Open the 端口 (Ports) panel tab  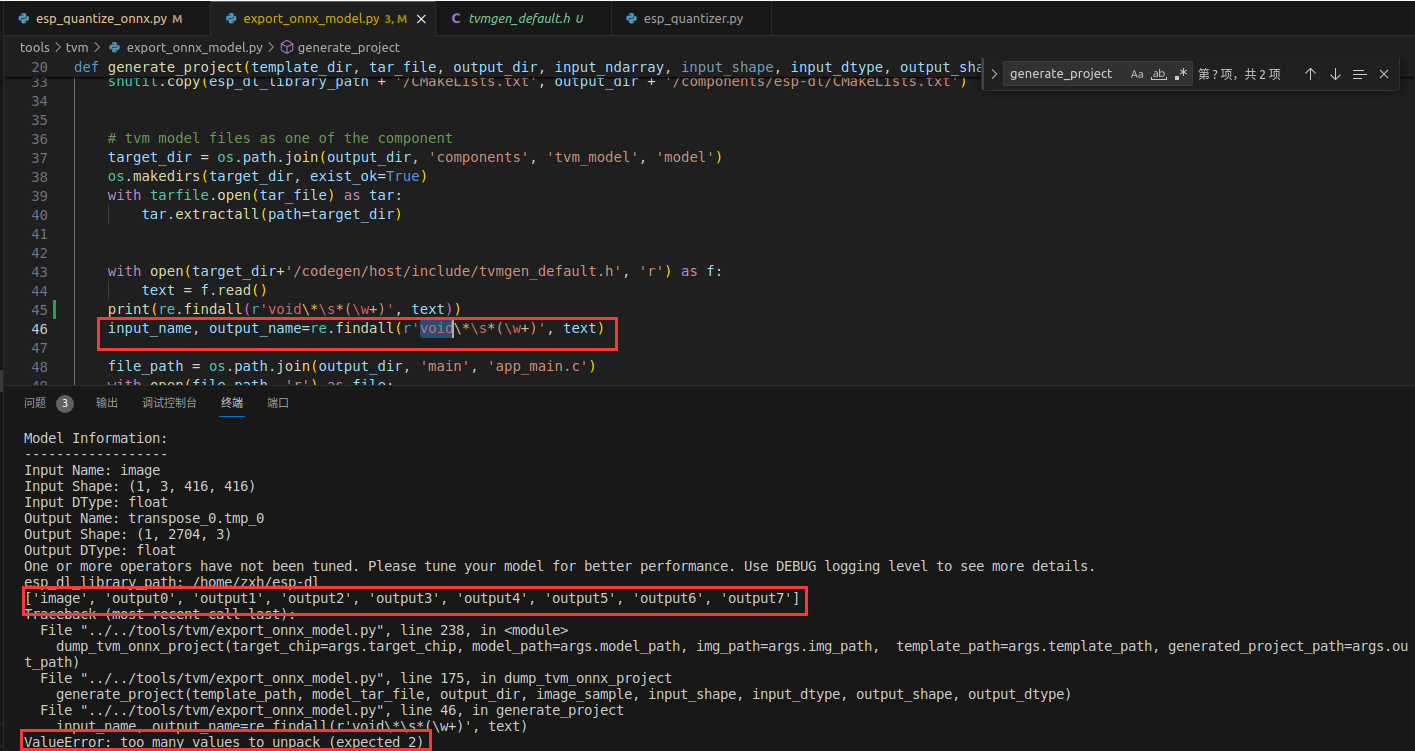278,403
